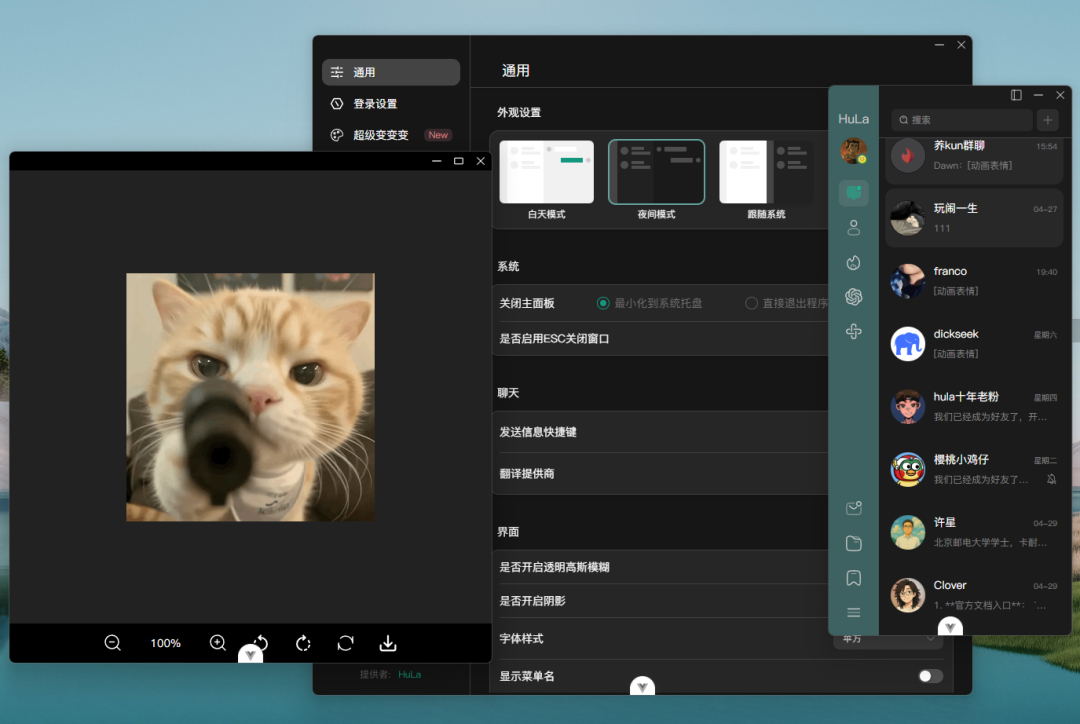Viewport: 1080px width, 724px height.
Task: Click the down arrow at settings panel bottom
Action: (641, 686)
